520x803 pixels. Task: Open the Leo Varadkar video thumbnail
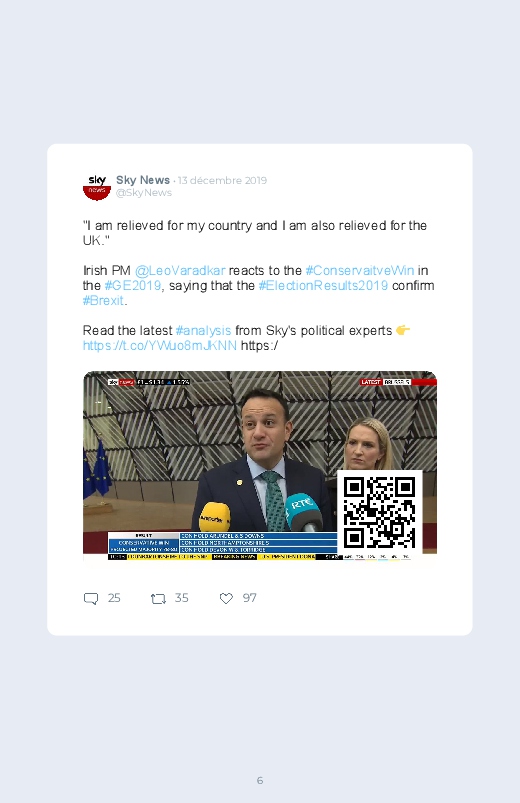(260, 465)
